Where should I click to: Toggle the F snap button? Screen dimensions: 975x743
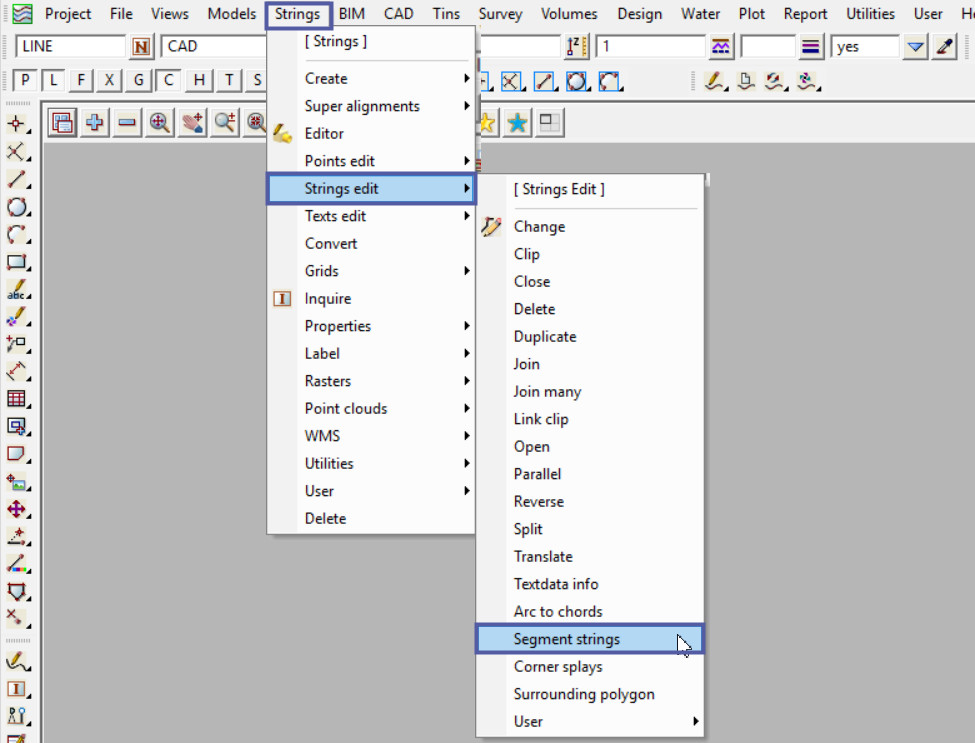coord(81,80)
